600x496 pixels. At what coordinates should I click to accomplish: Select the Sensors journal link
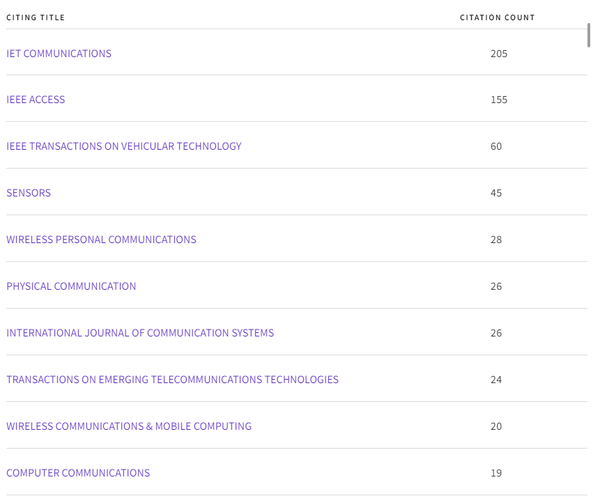click(29, 193)
